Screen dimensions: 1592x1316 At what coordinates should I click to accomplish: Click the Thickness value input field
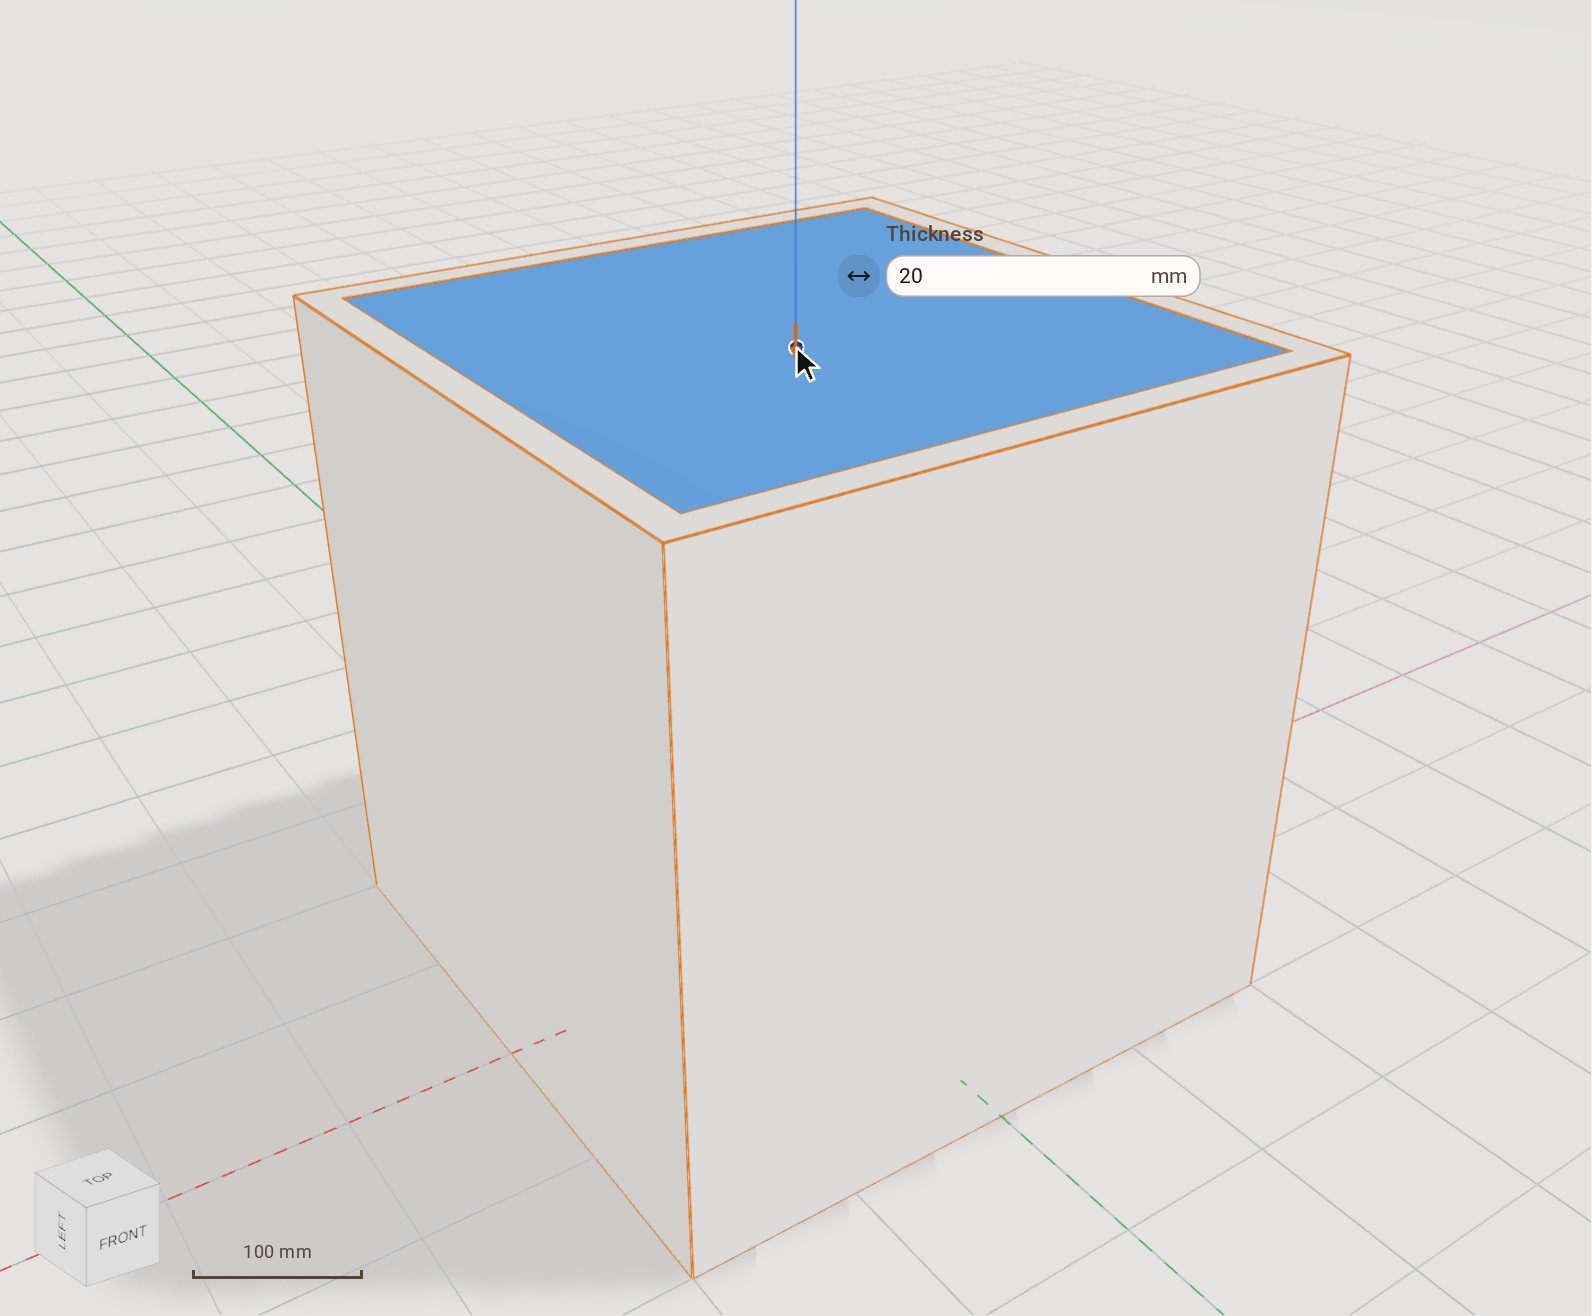1042,276
